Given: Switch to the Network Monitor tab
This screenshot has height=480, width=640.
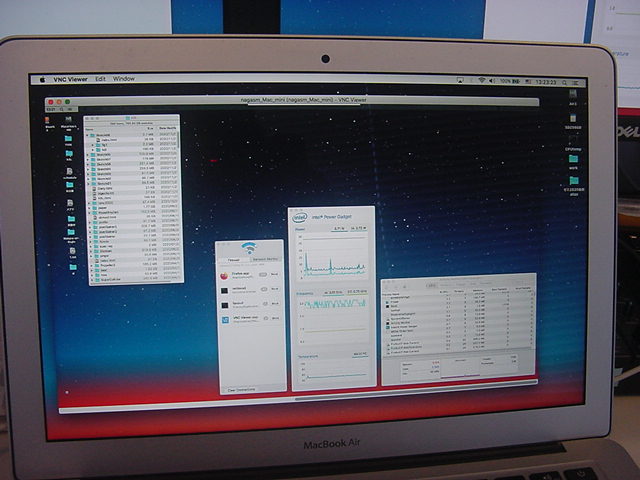Looking at the screenshot, I should 265,259.
